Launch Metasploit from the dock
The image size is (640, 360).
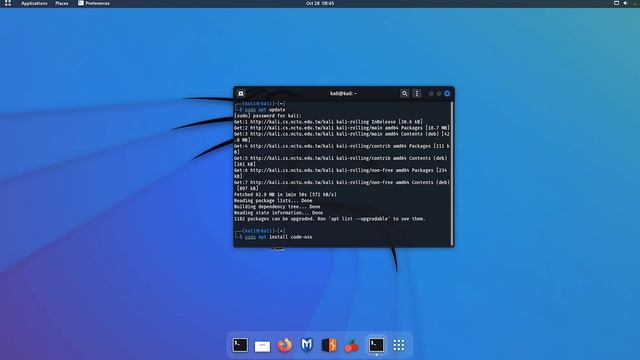pyautogui.click(x=307, y=345)
